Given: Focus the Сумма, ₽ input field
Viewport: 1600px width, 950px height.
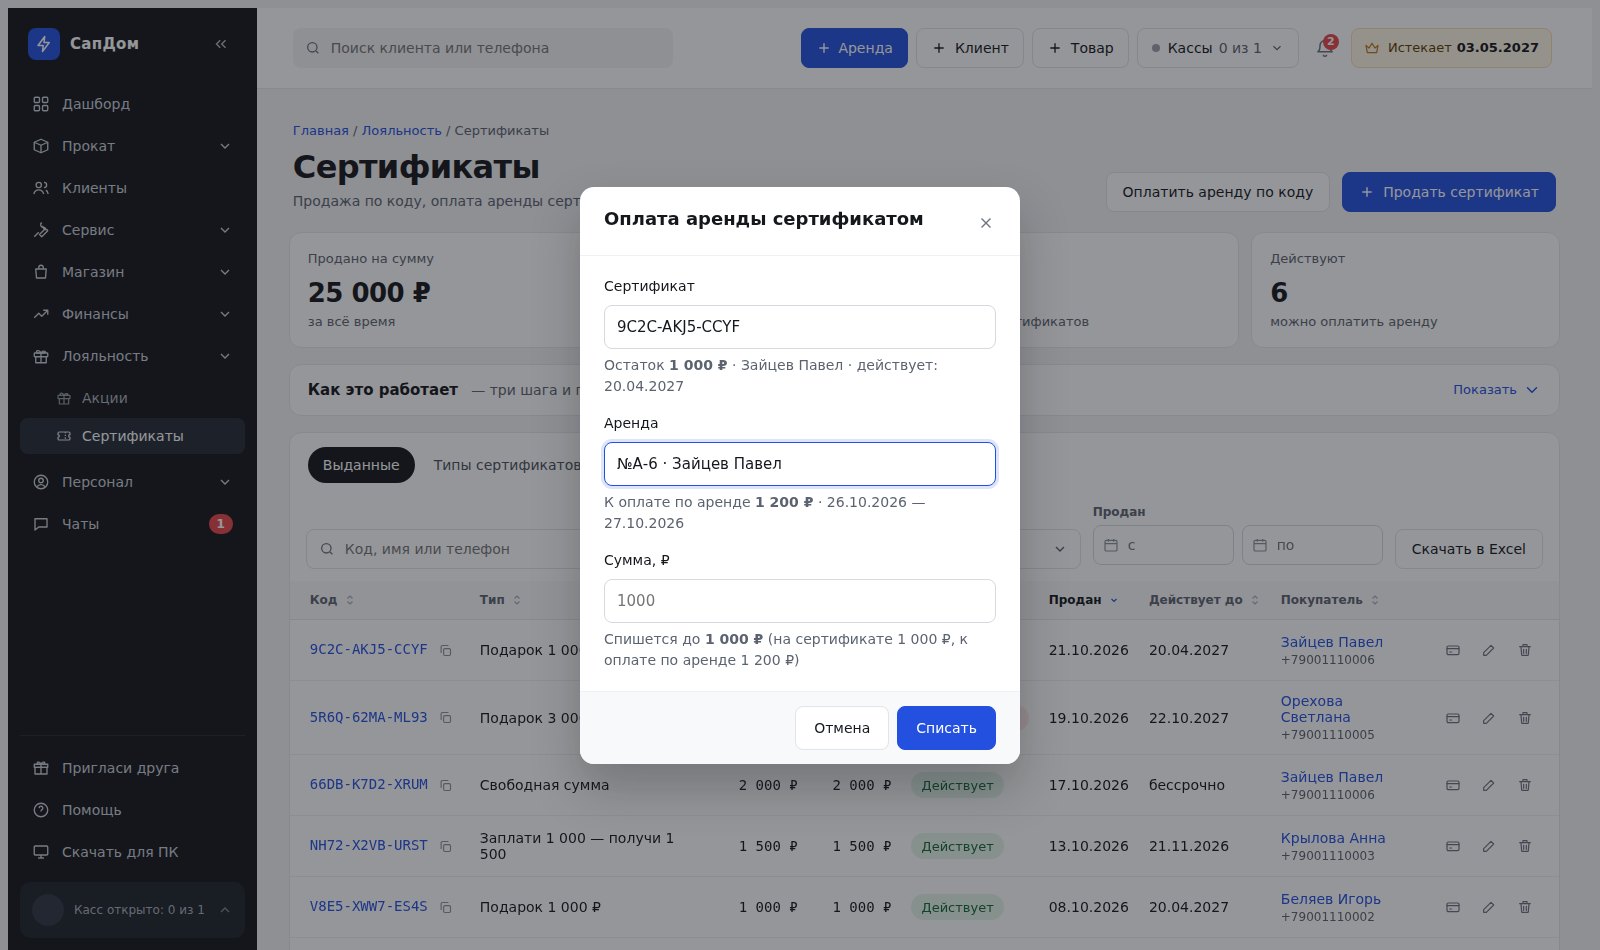Looking at the screenshot, I should coord(800,601).
